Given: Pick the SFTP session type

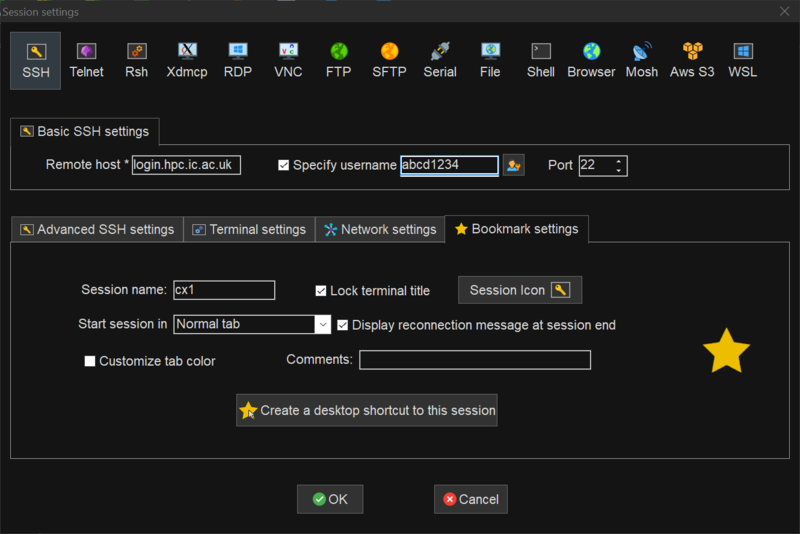Looking at the screenshot, I should tap(389, 61).
